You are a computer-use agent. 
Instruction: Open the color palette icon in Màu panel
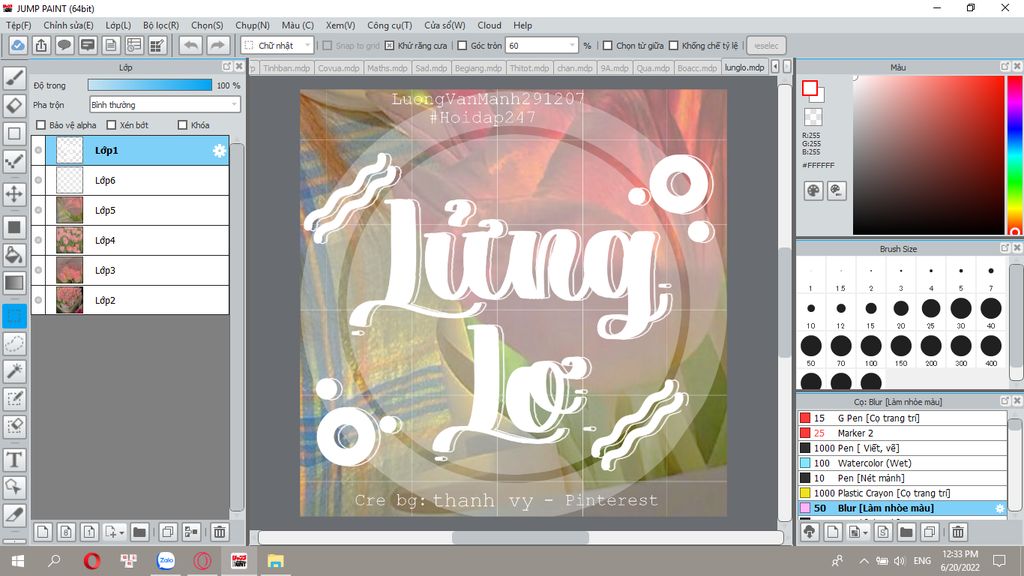tap(813, 191)
